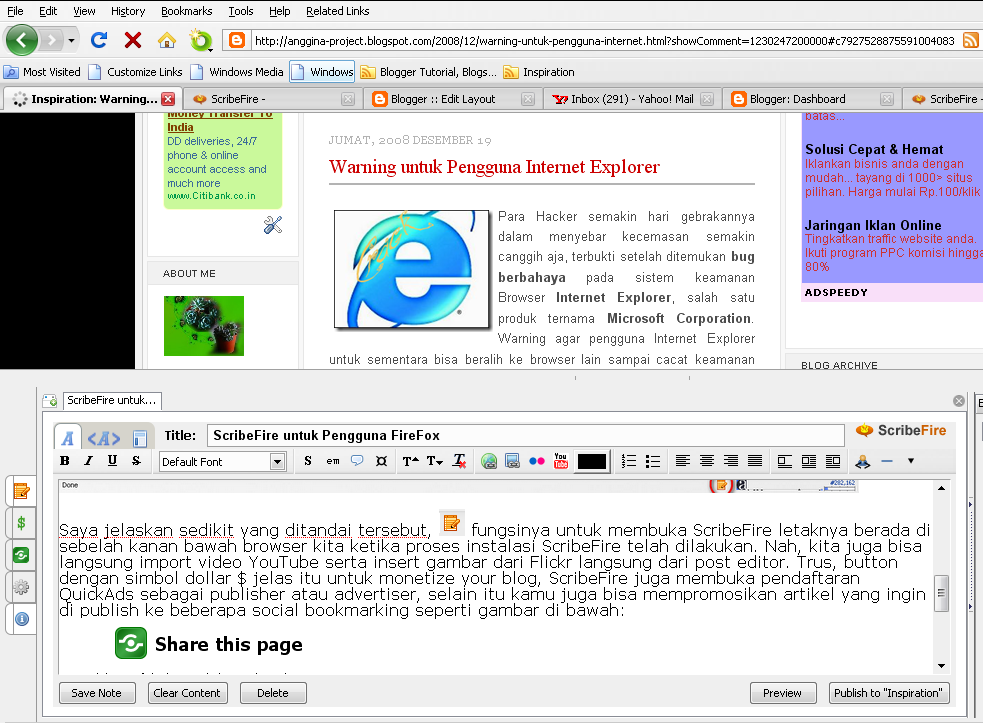983x723 pixels.
Task: Click Clear Content button
Action: (x=187, y=693)
